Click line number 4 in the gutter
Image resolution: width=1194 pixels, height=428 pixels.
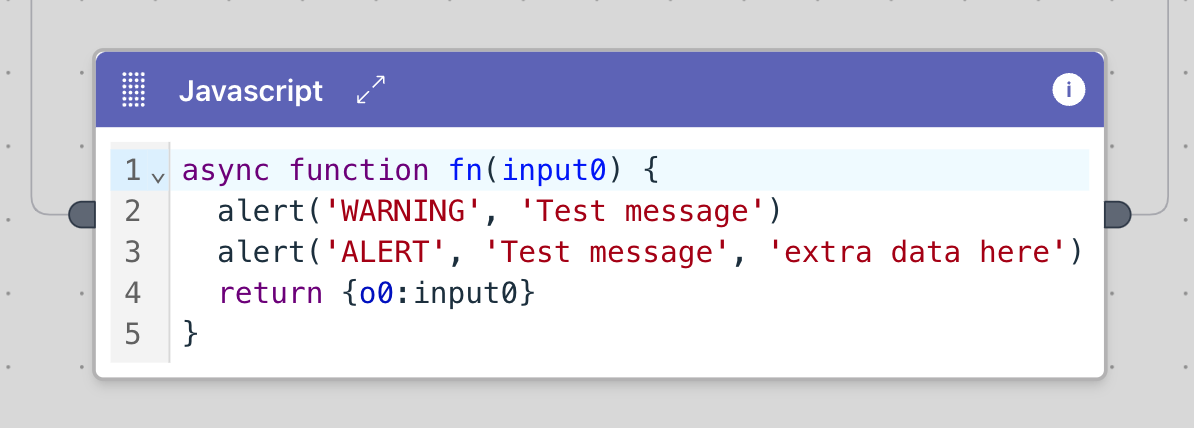tap(132, 294)
